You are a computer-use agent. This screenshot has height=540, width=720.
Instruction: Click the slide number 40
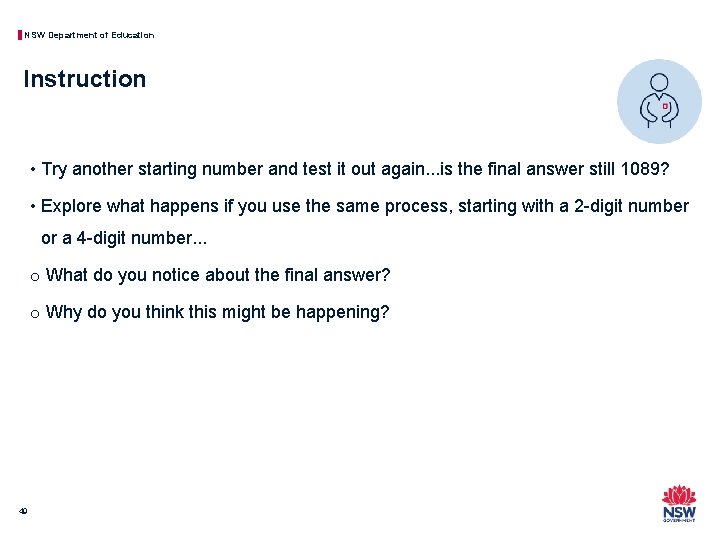(23, 511)
